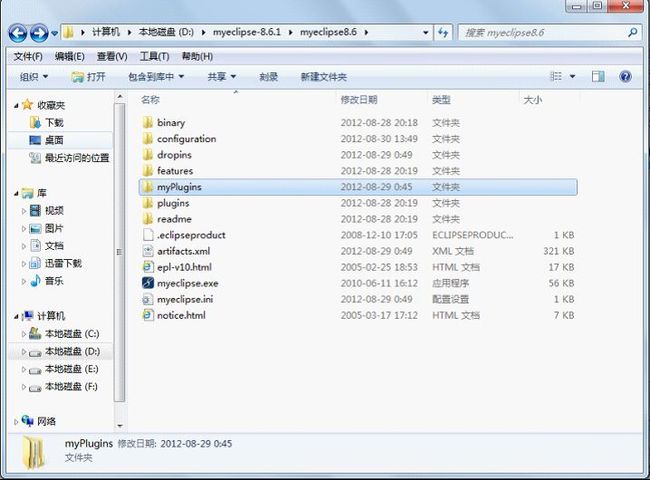Viewport: 650px width, 480px height.
Task: Select the configuration folder icon
Action: pyautogui.click(x=148, y=138)
